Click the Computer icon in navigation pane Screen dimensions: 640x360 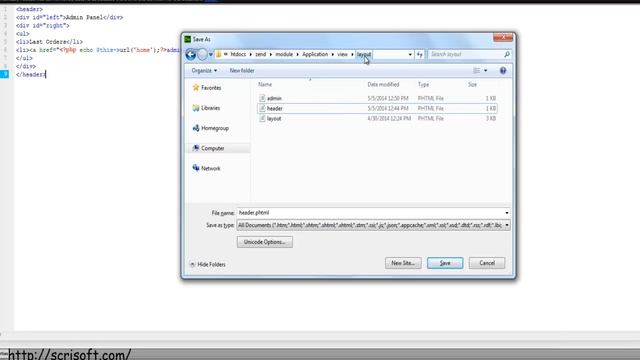point(196,148)
